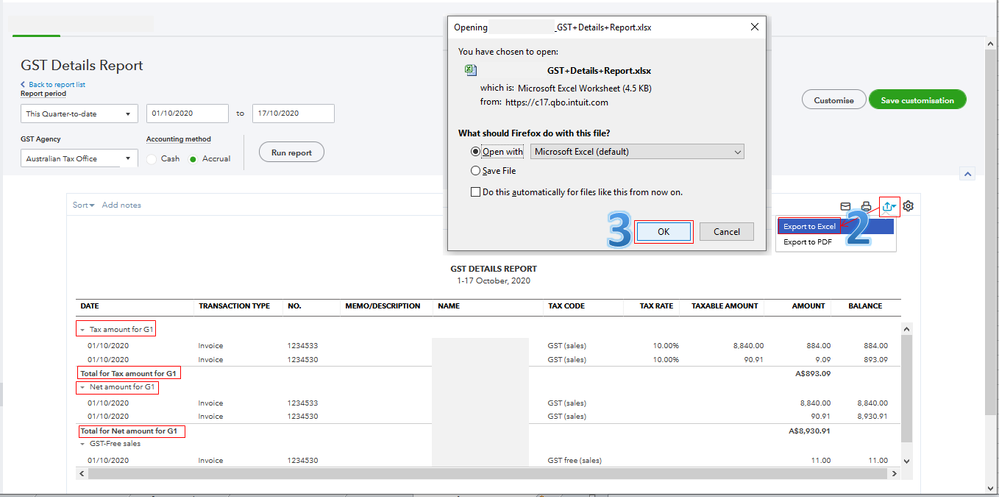This screenshot has width=999, height=497.
Task: Open Microsoft Excel (default) application dropdown
Action: pos(637,152)
